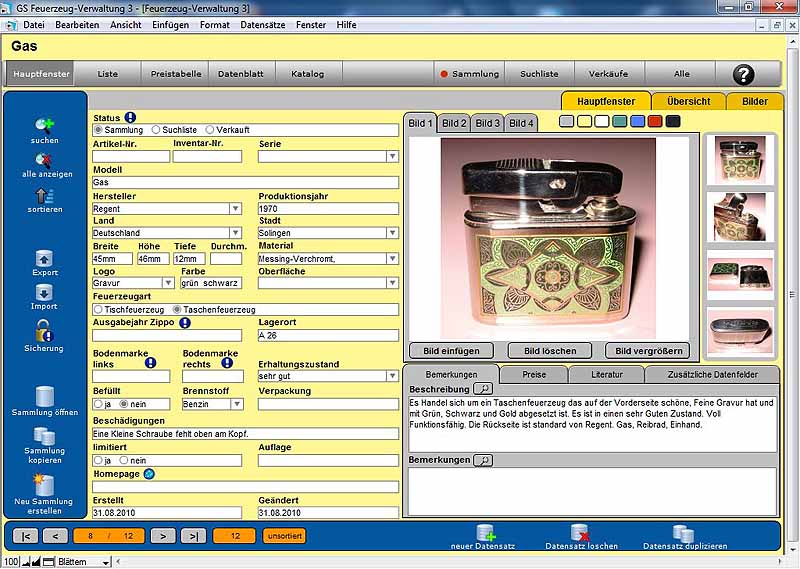This screenshot has height=569, width=800.
Task: Click the alle anzeigen icon
Action: (x=44, y=159)
